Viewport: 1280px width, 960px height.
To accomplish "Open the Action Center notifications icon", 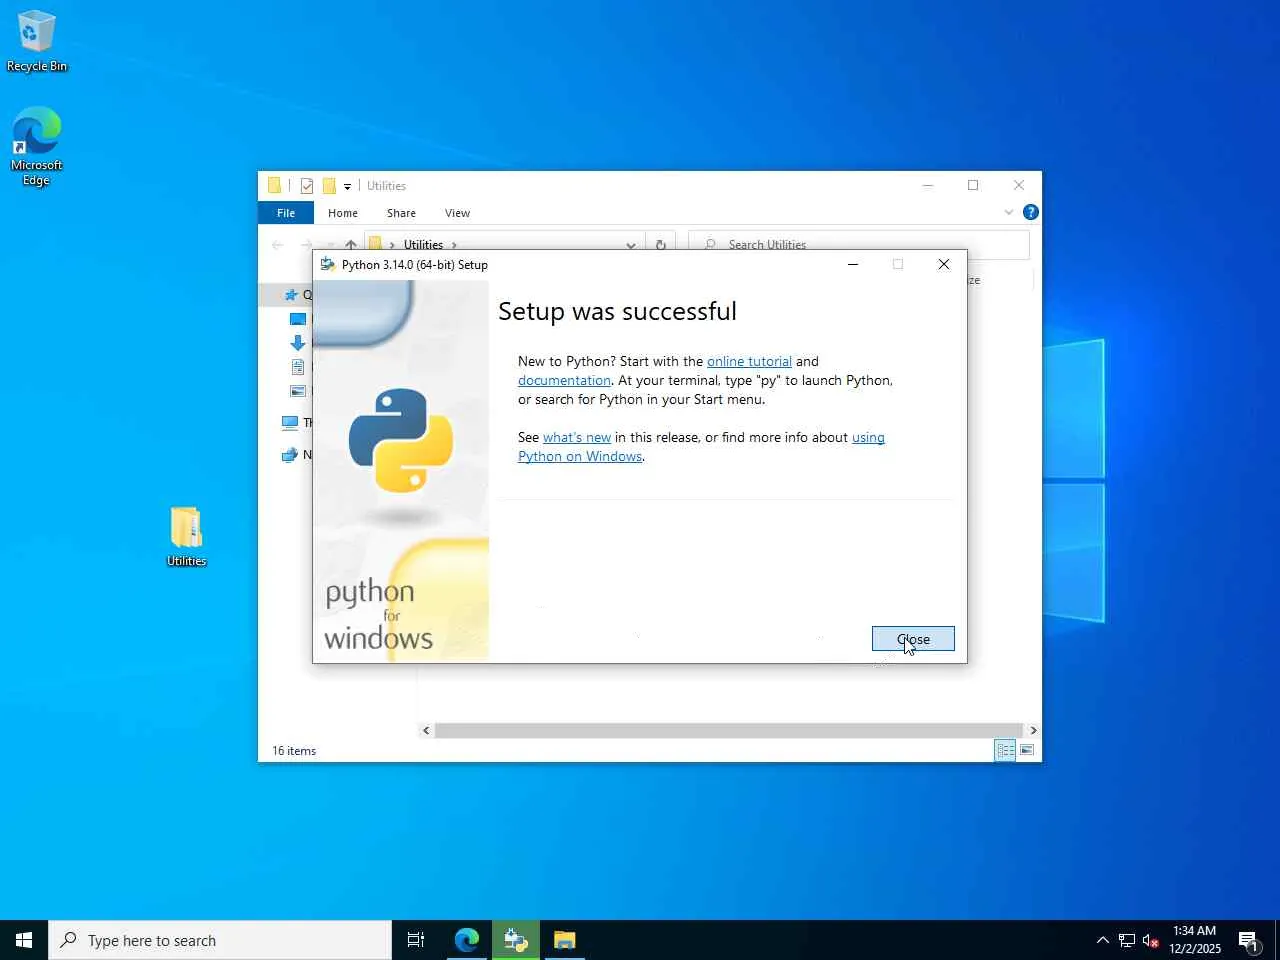I will [x=1249, y=940].
